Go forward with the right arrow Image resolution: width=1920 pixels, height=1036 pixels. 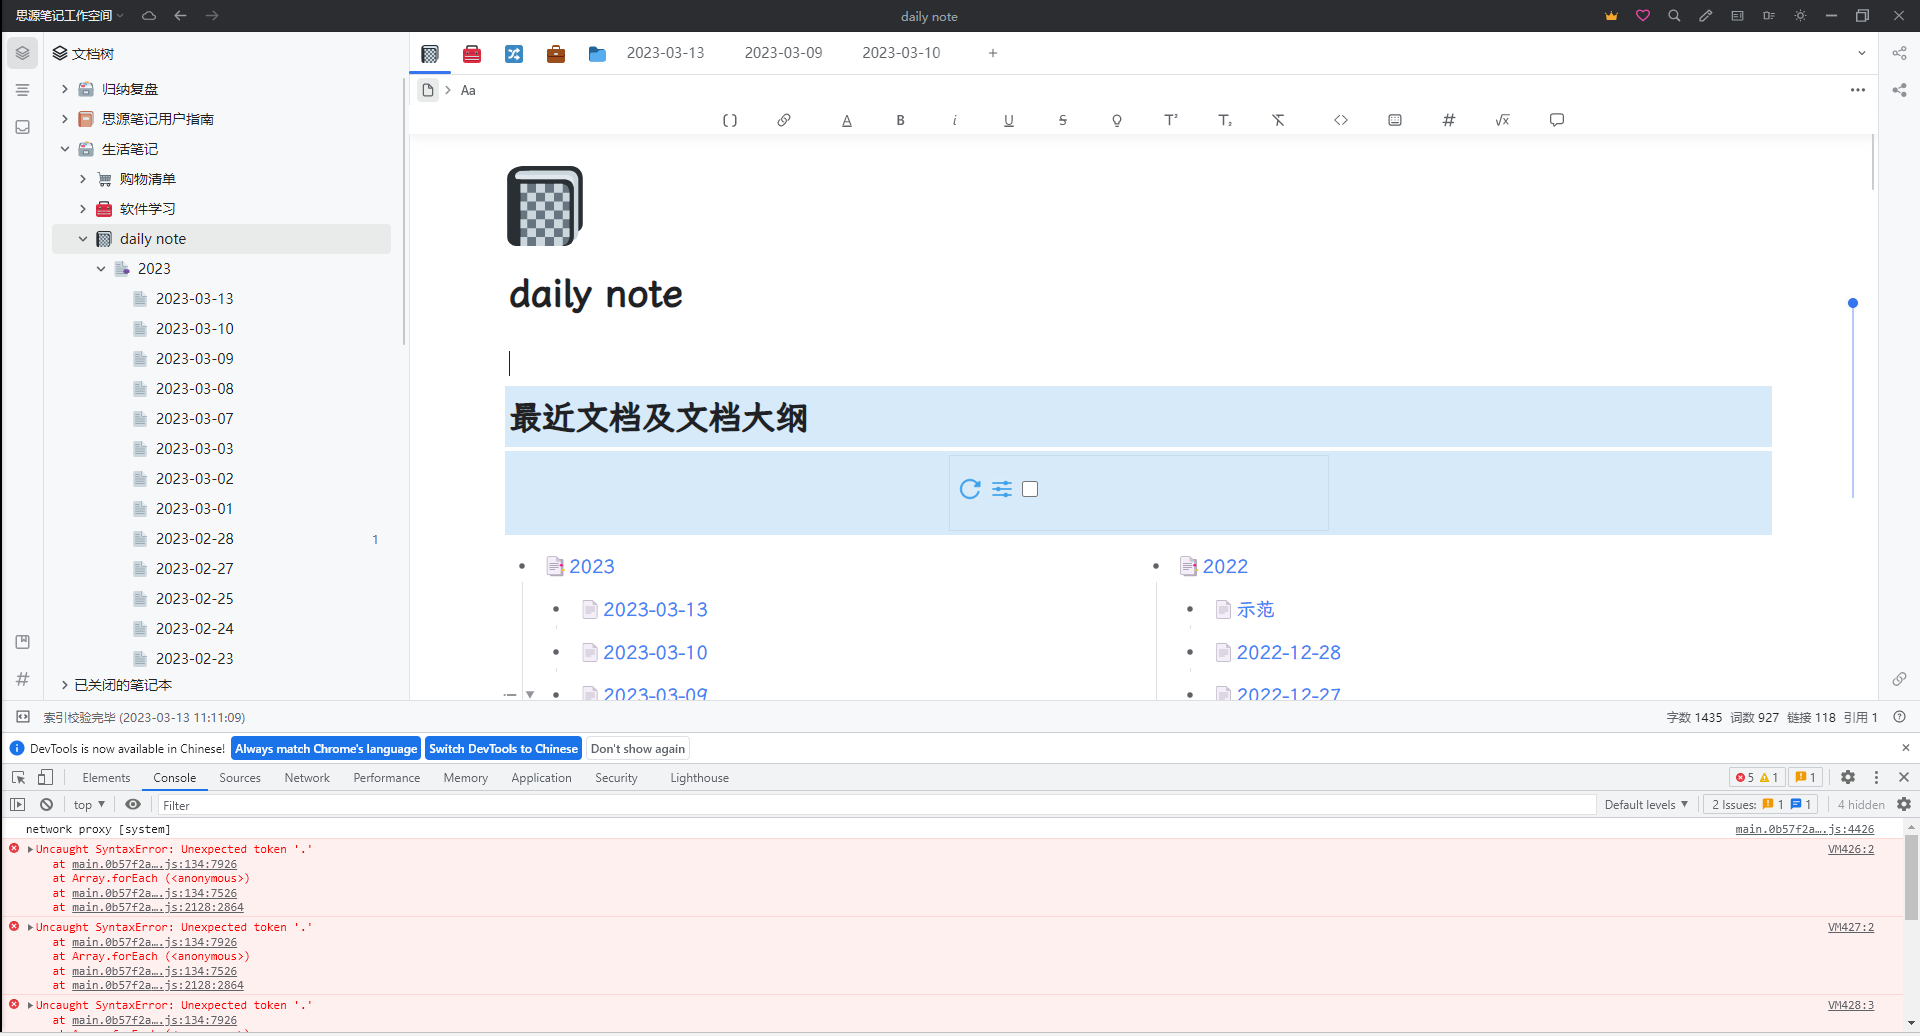point(211,16)
